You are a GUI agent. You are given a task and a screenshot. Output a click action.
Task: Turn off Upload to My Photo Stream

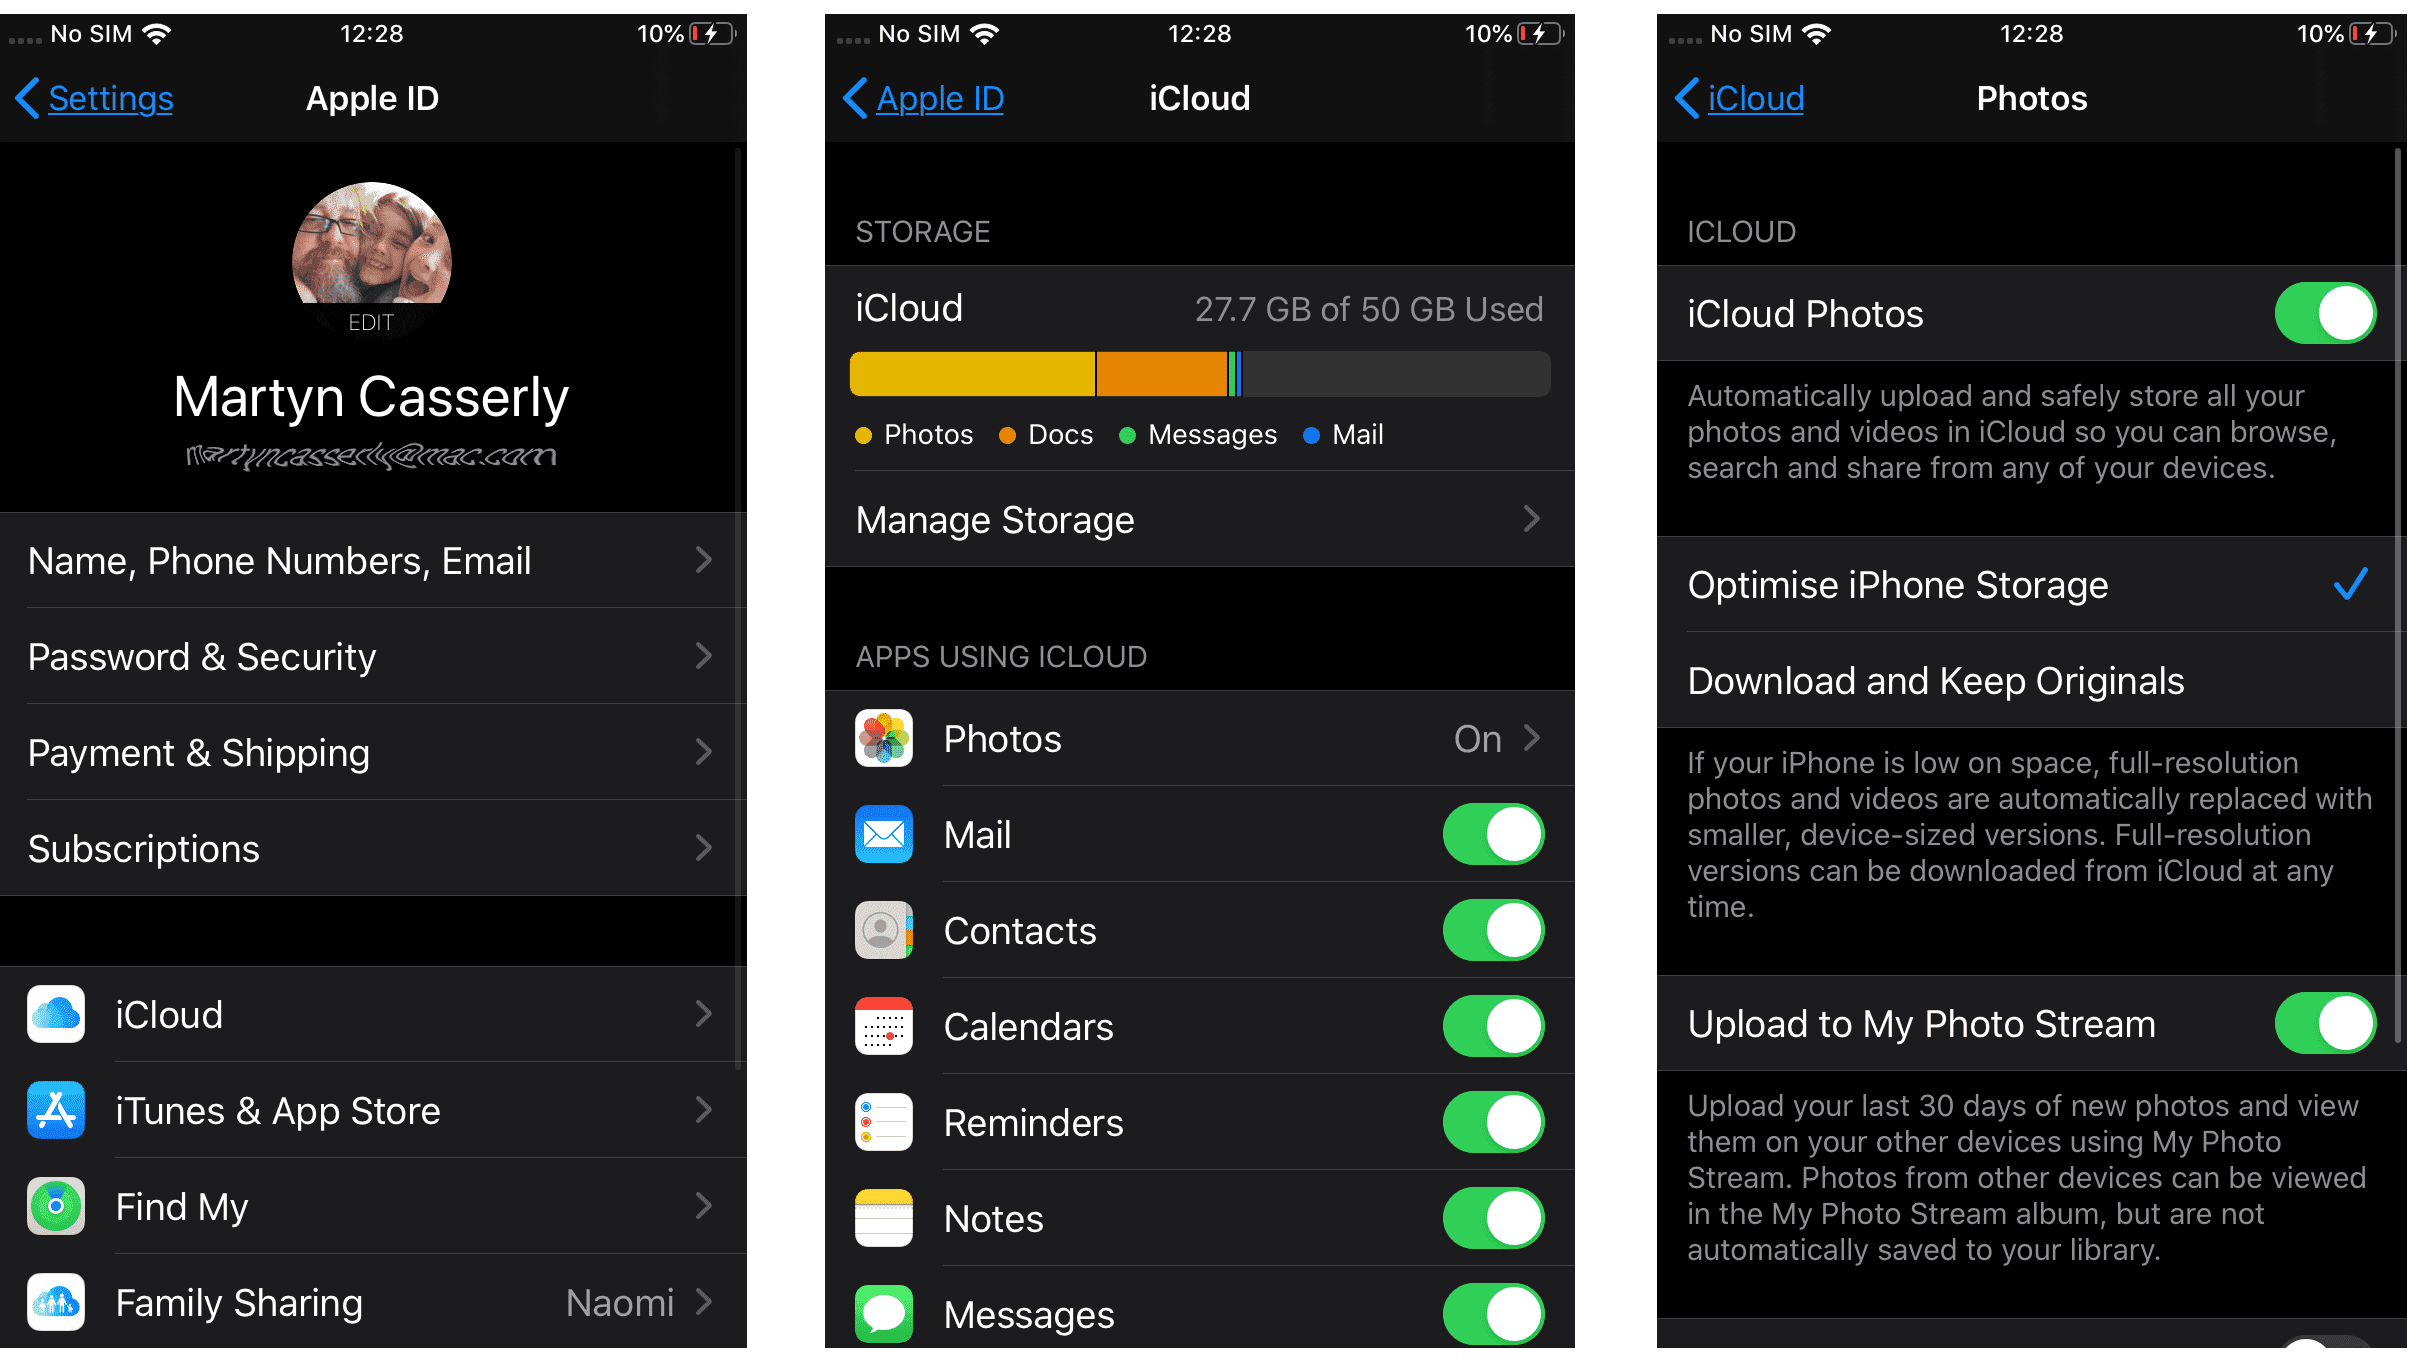(x=2326, y=1023)
